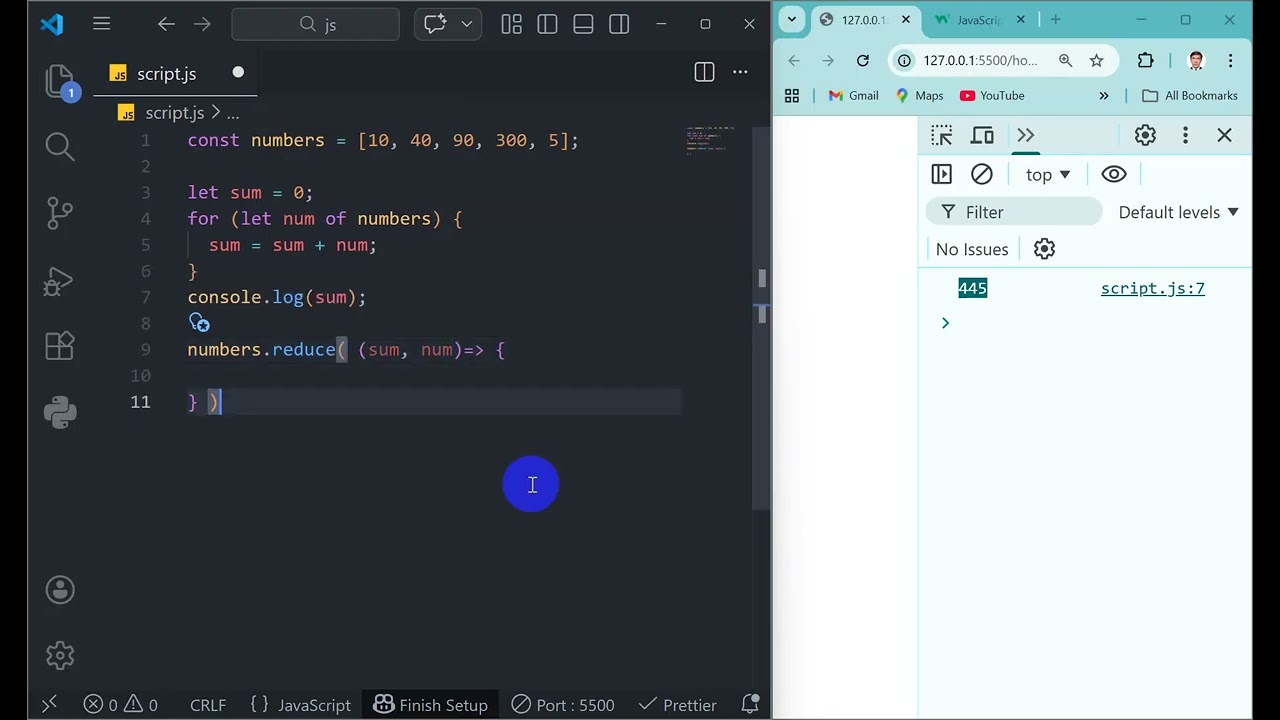1280x720 pixels.
Task: Open the VS Code hamburger menu
Action: coord(102,24)
